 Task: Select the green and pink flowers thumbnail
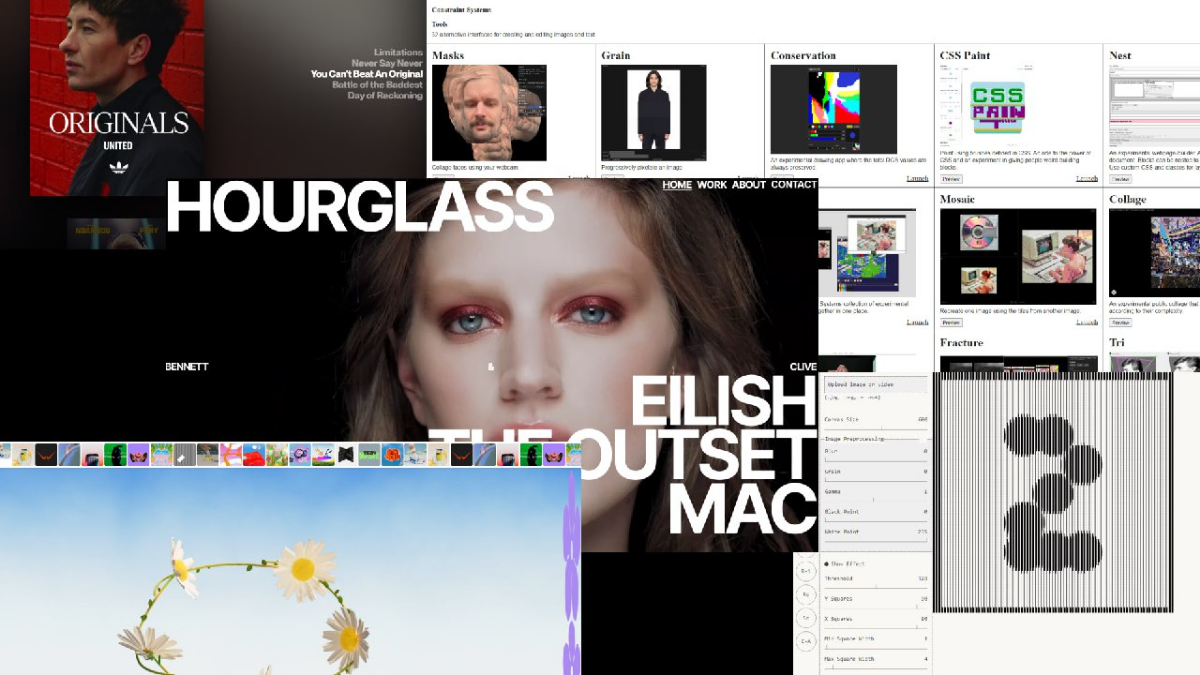click(277, 455)
